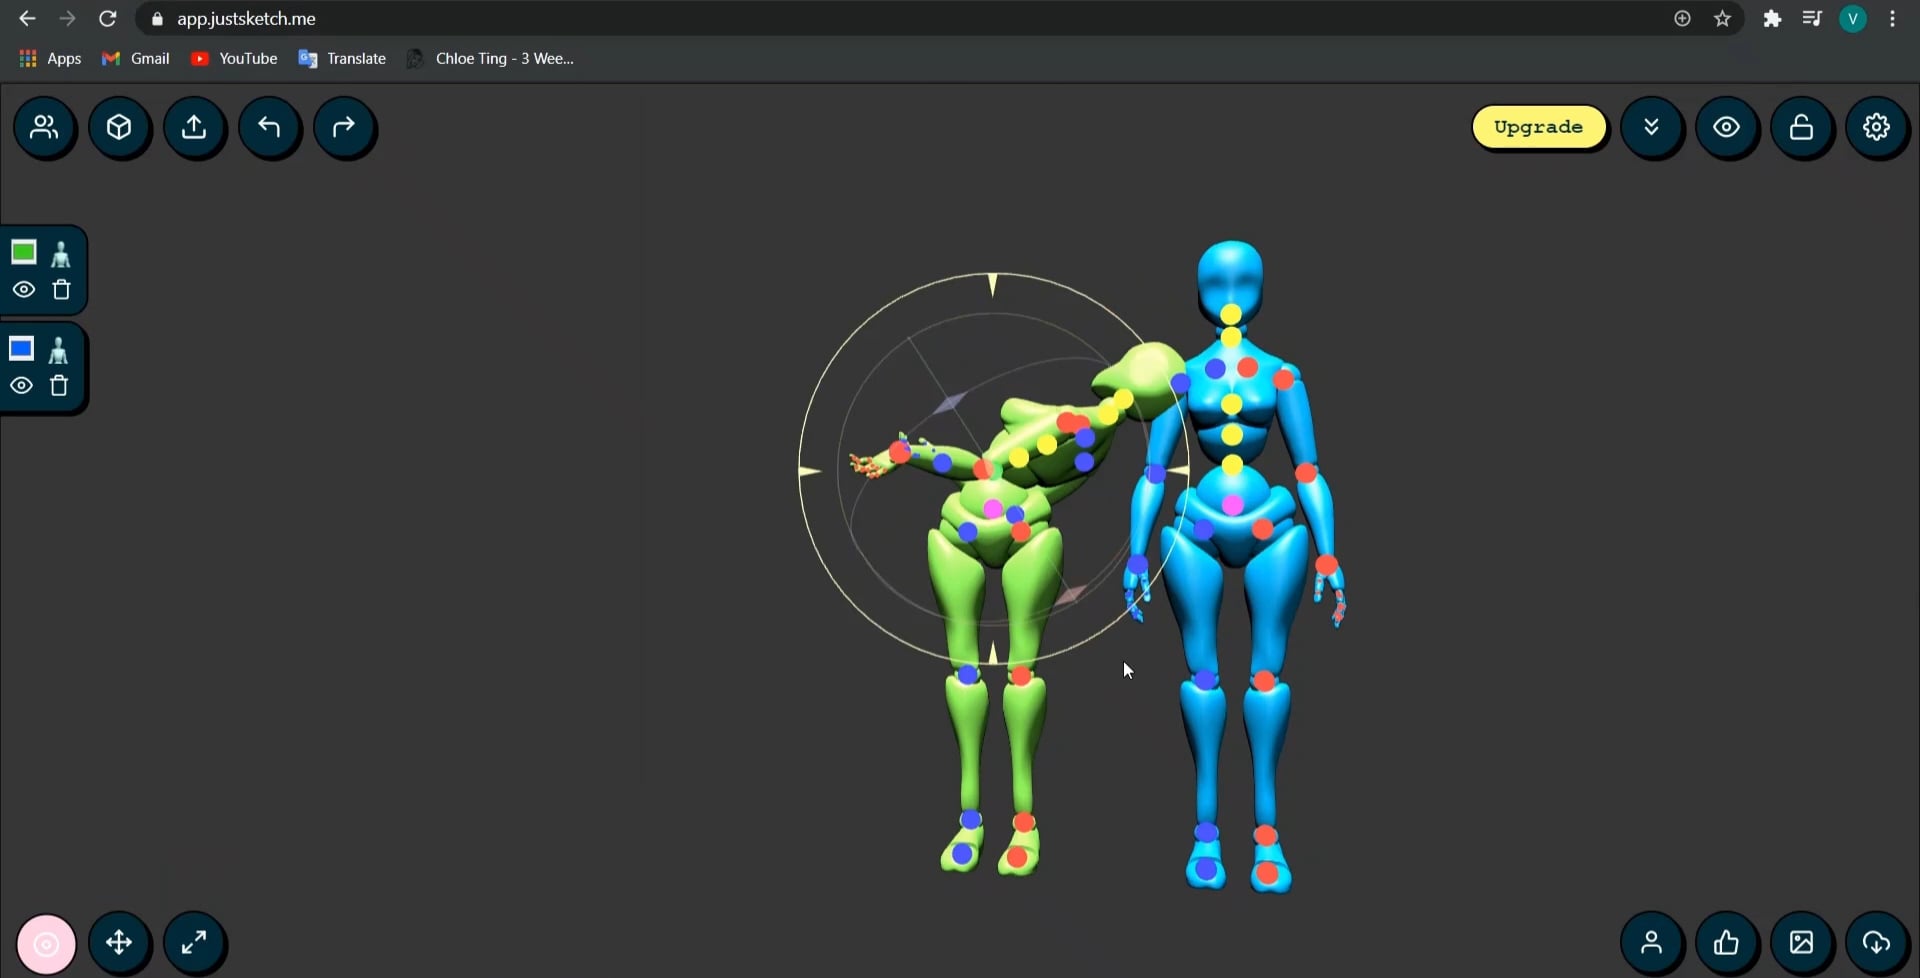Select the blue model's figure icon
The width and height of the screenshot is (1920, 978).
pos(59,351)
